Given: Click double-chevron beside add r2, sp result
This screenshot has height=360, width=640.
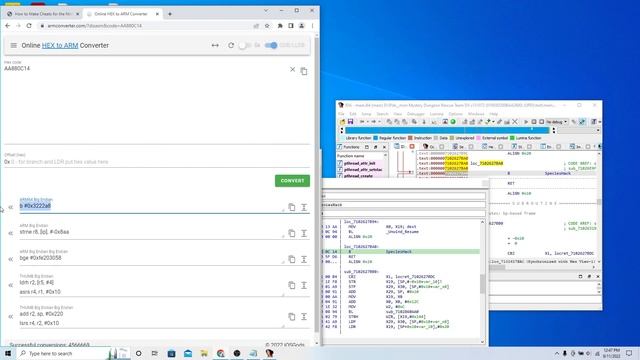Looking at the screenshot, I should click(11, 317).
